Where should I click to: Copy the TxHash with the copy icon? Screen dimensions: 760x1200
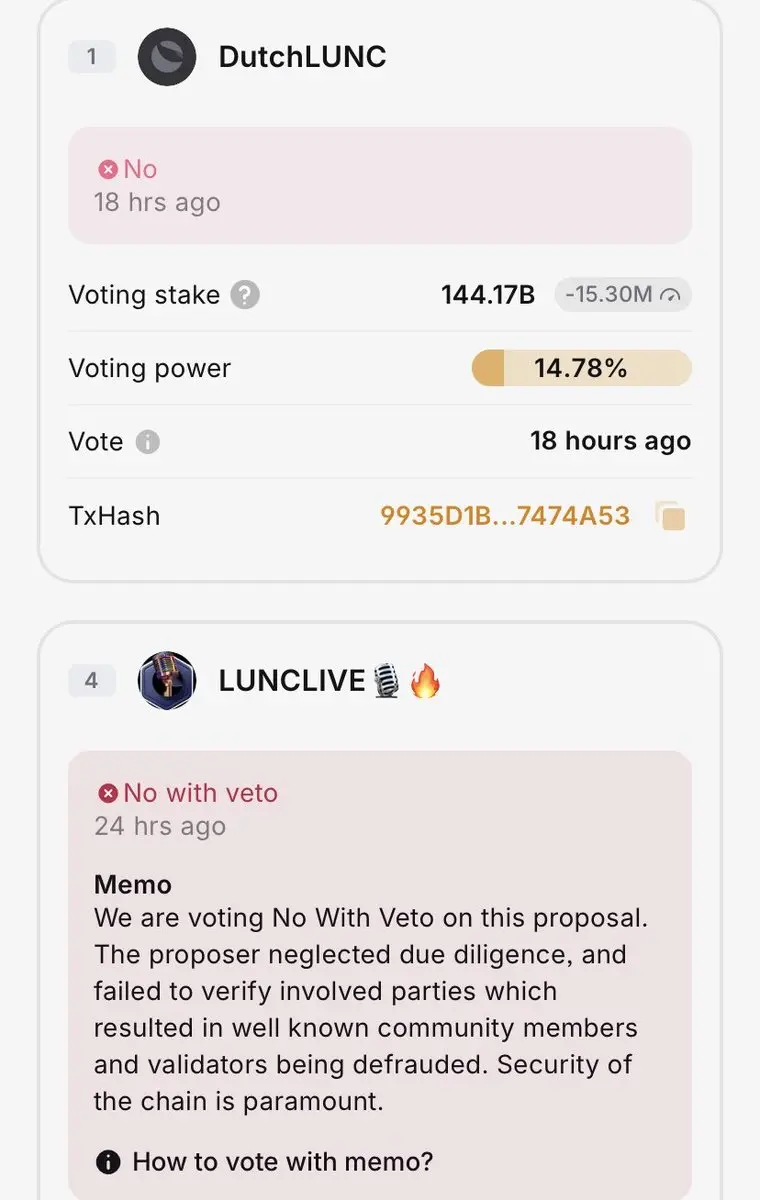671,516
